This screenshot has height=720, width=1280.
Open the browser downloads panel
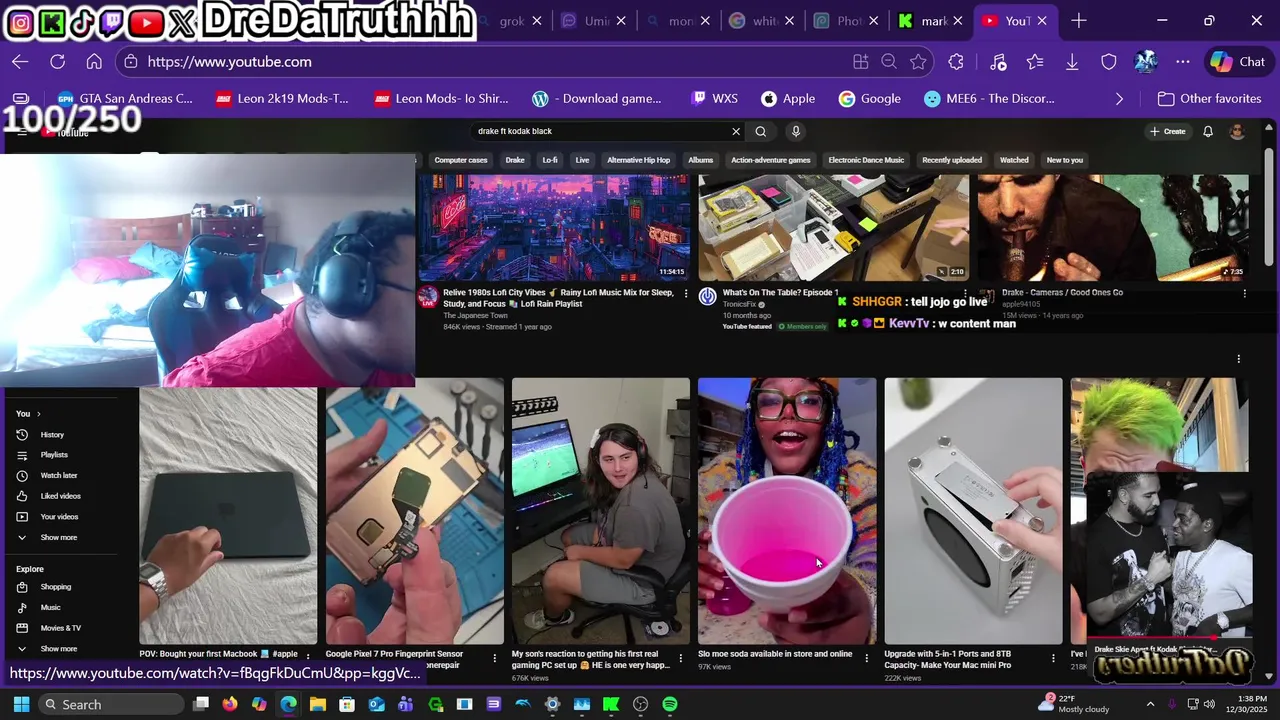click(1072, 62)
